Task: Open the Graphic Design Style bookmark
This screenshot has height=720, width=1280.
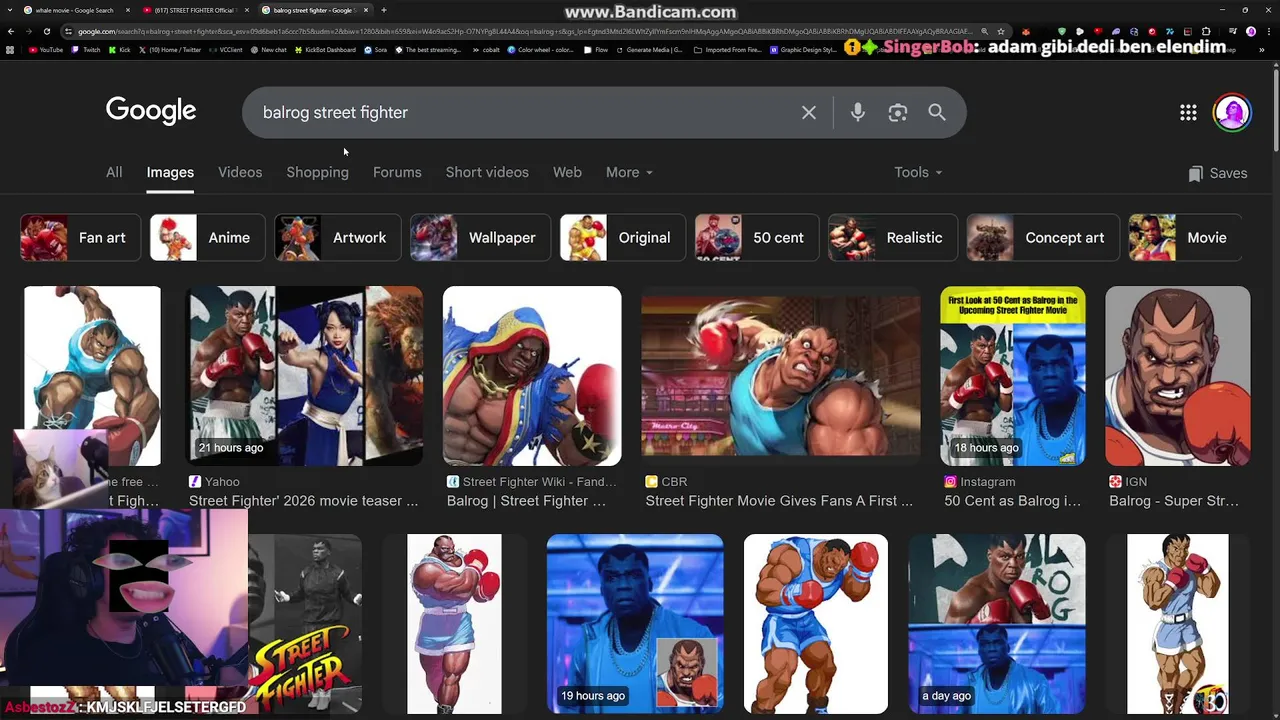Action: click(803, 49)
